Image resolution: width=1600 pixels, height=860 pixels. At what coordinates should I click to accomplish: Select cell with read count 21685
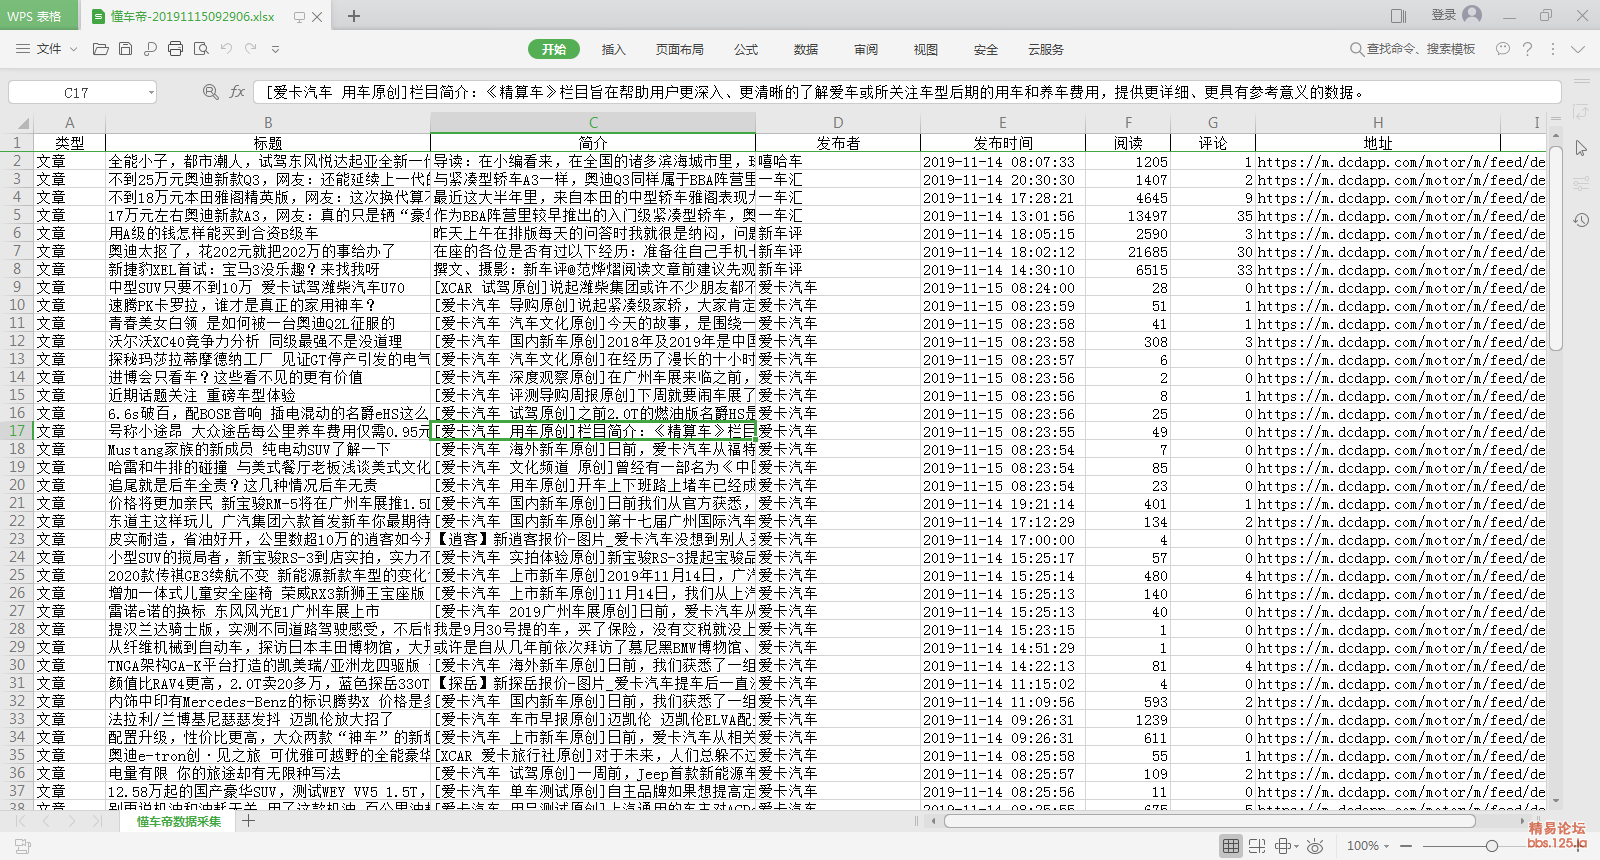pos(1128,252)
